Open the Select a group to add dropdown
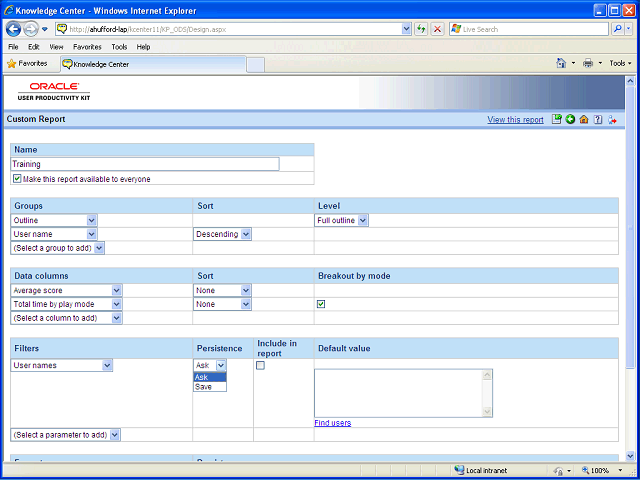 [x=58, y=248]
